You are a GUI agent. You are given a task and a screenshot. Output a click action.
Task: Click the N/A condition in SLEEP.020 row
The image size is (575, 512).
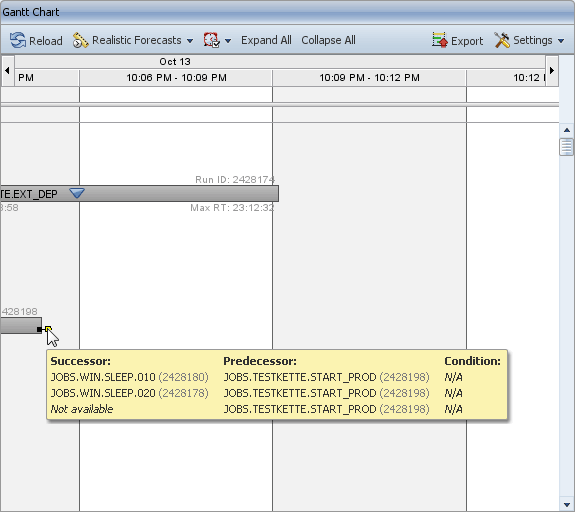(453, 393)
